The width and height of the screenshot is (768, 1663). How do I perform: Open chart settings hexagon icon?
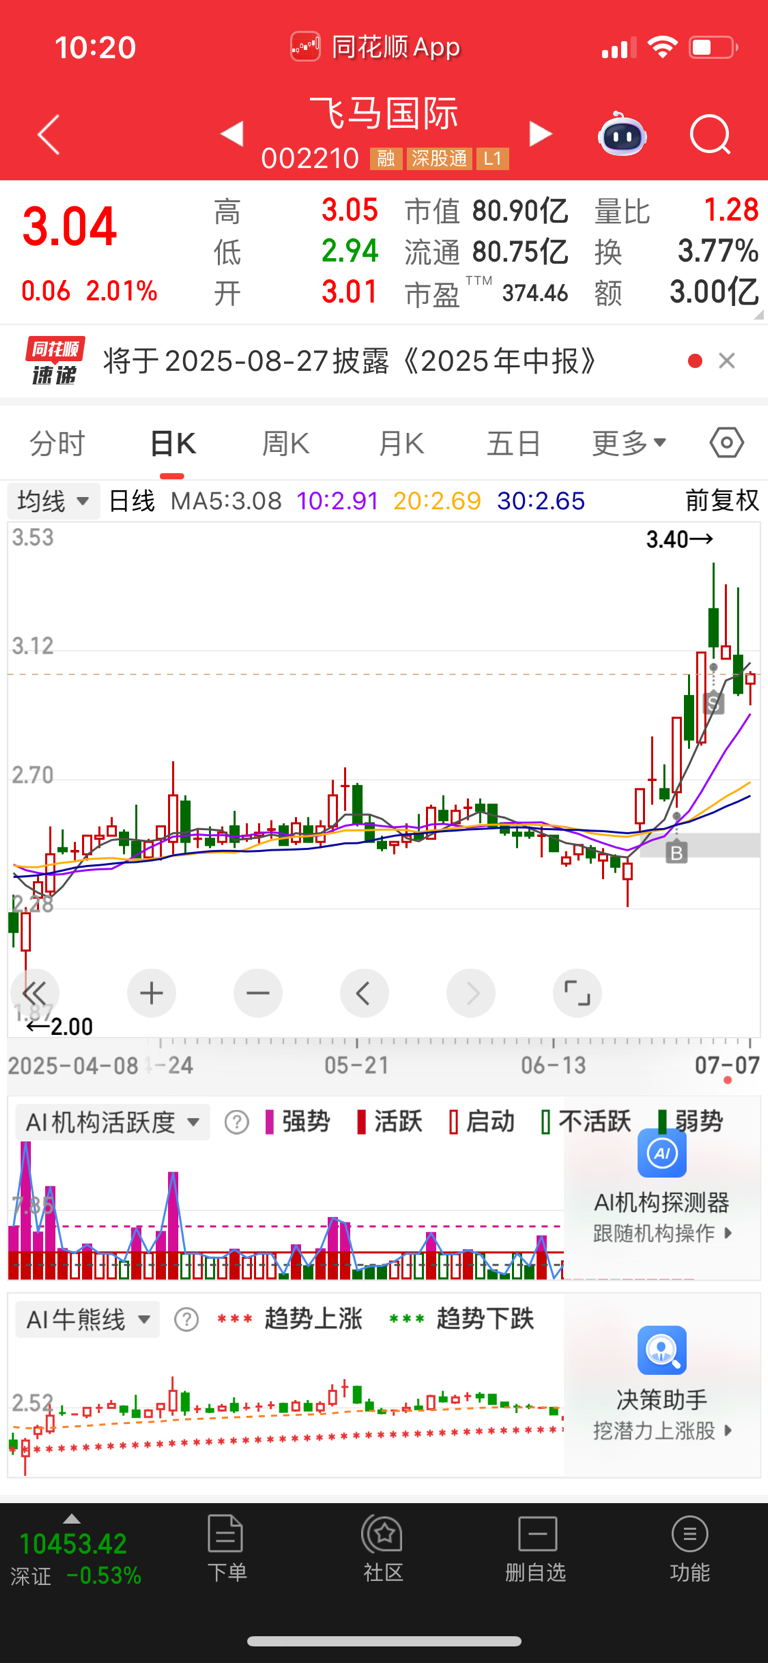coord(727,442)
